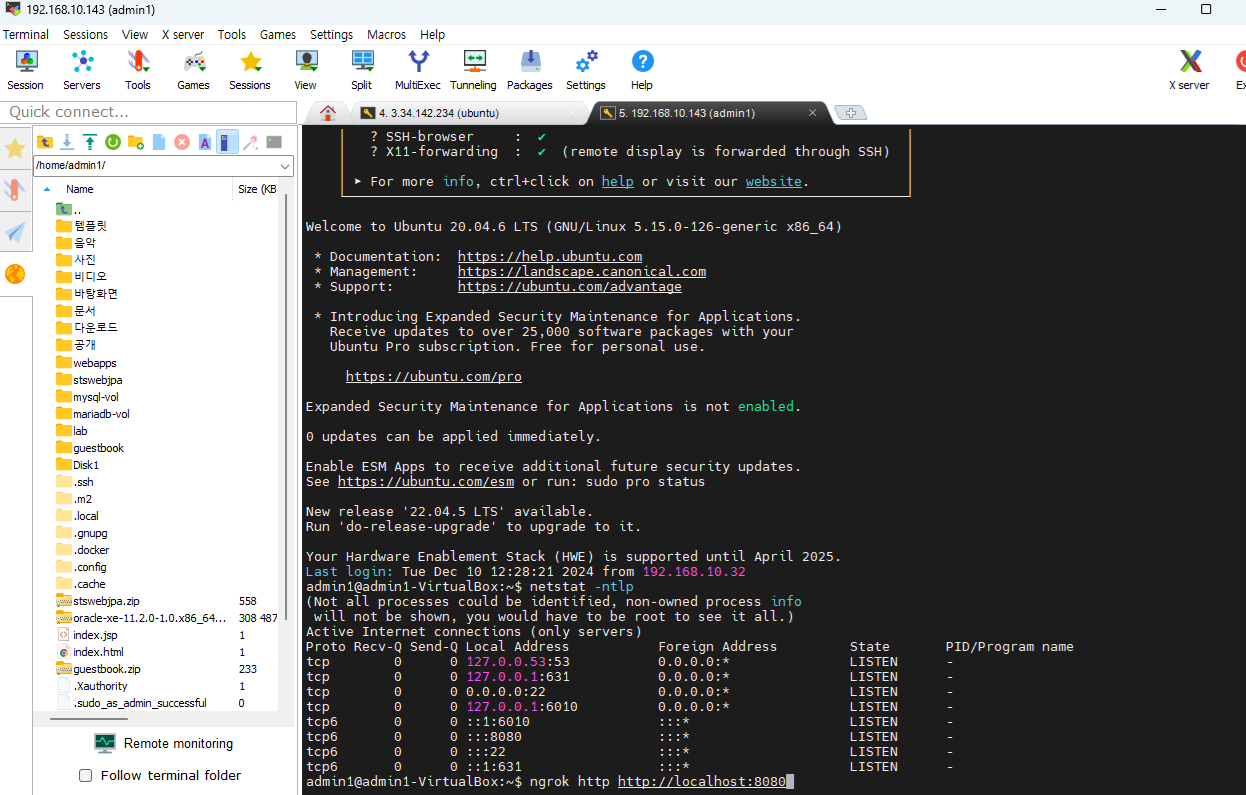
Task: Click the help.ubuntu.com link
Action: 550,257
